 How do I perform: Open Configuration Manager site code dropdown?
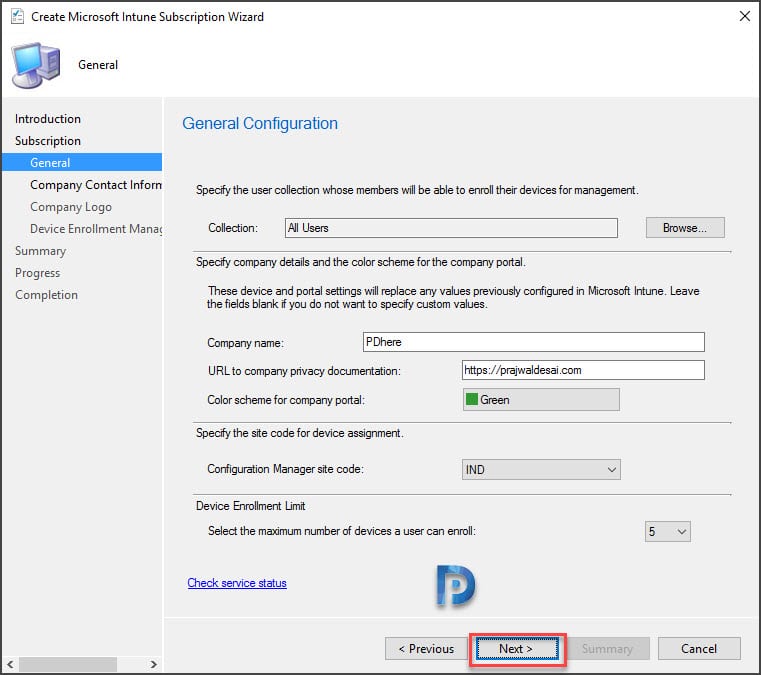click(541, 469)
